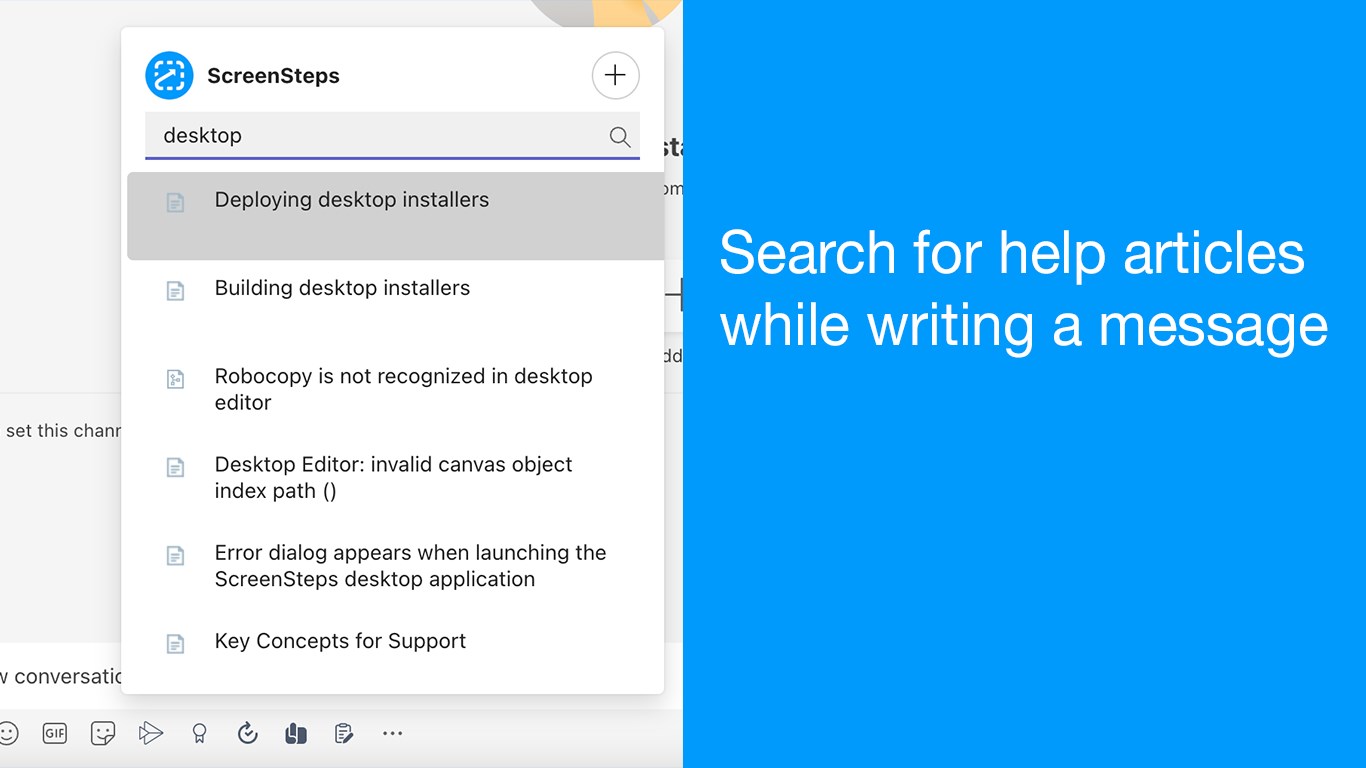Image resolution: width=1366 pixels, height=768 pixels.
Task: Select 'Building desktop installers' result
Action: click(395, 304)
